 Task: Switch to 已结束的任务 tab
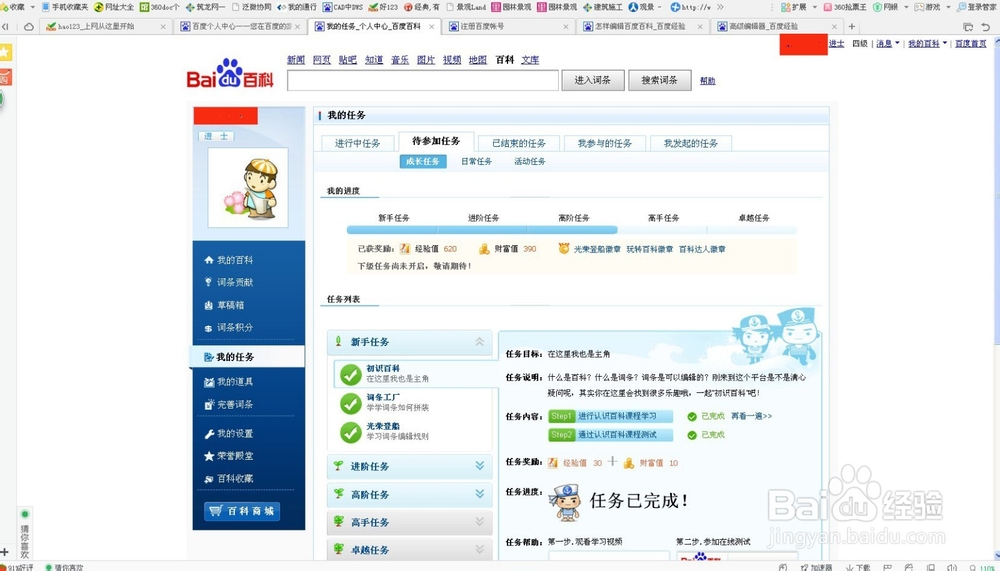[x=518, y=143]
